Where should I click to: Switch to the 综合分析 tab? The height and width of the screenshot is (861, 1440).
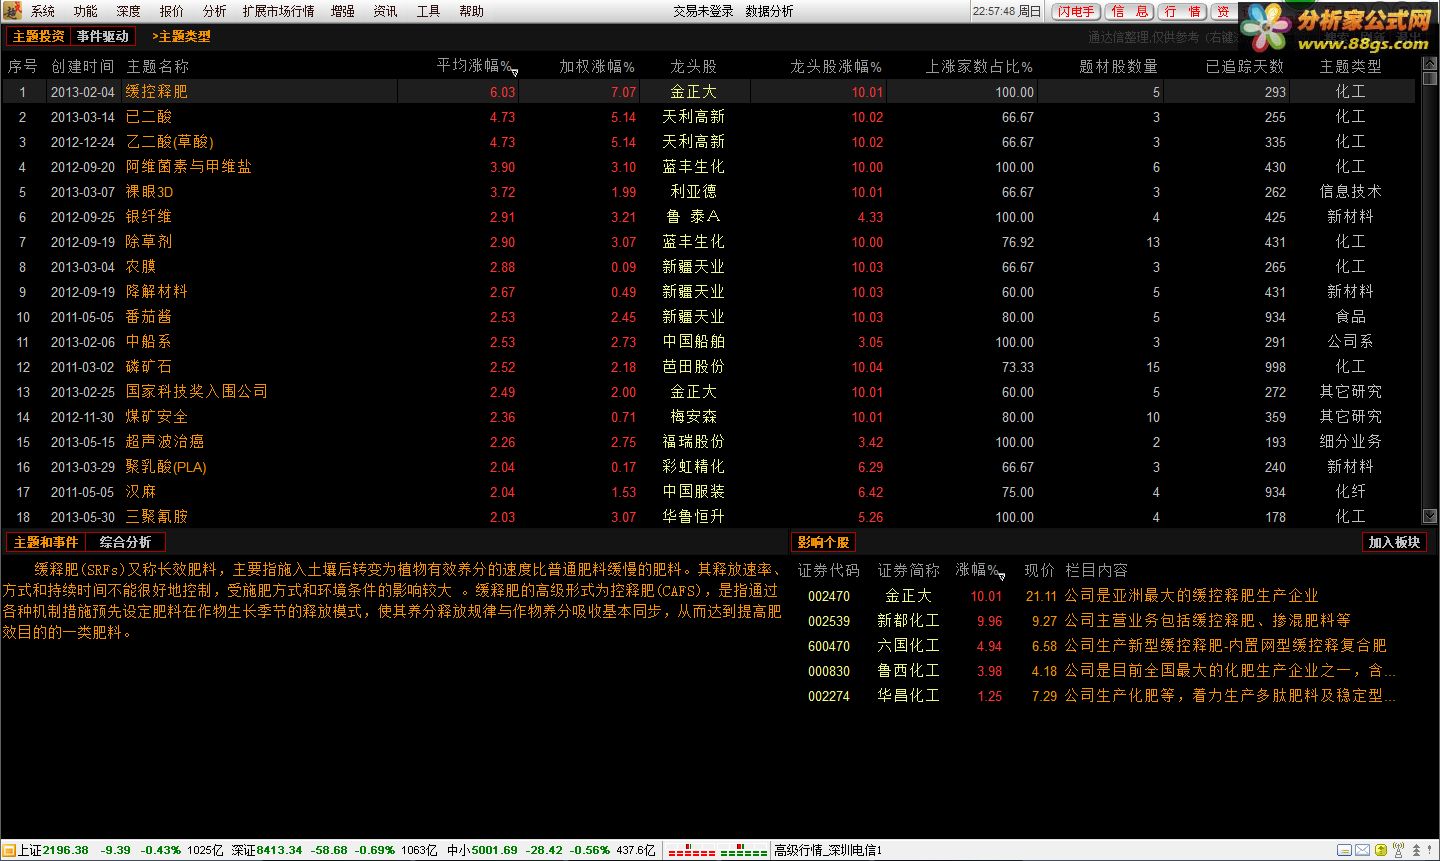point(125,542)
